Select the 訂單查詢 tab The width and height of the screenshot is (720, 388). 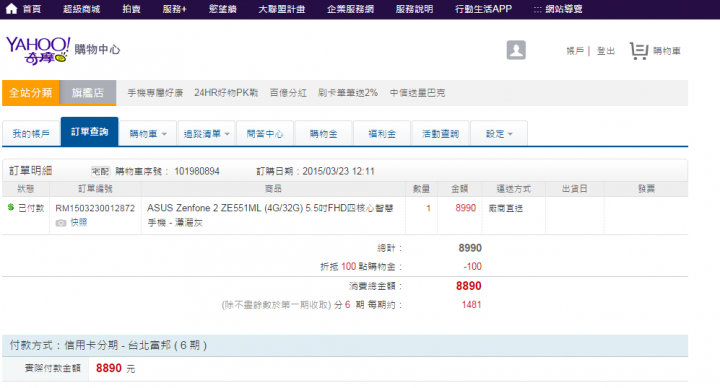(90, 132)
